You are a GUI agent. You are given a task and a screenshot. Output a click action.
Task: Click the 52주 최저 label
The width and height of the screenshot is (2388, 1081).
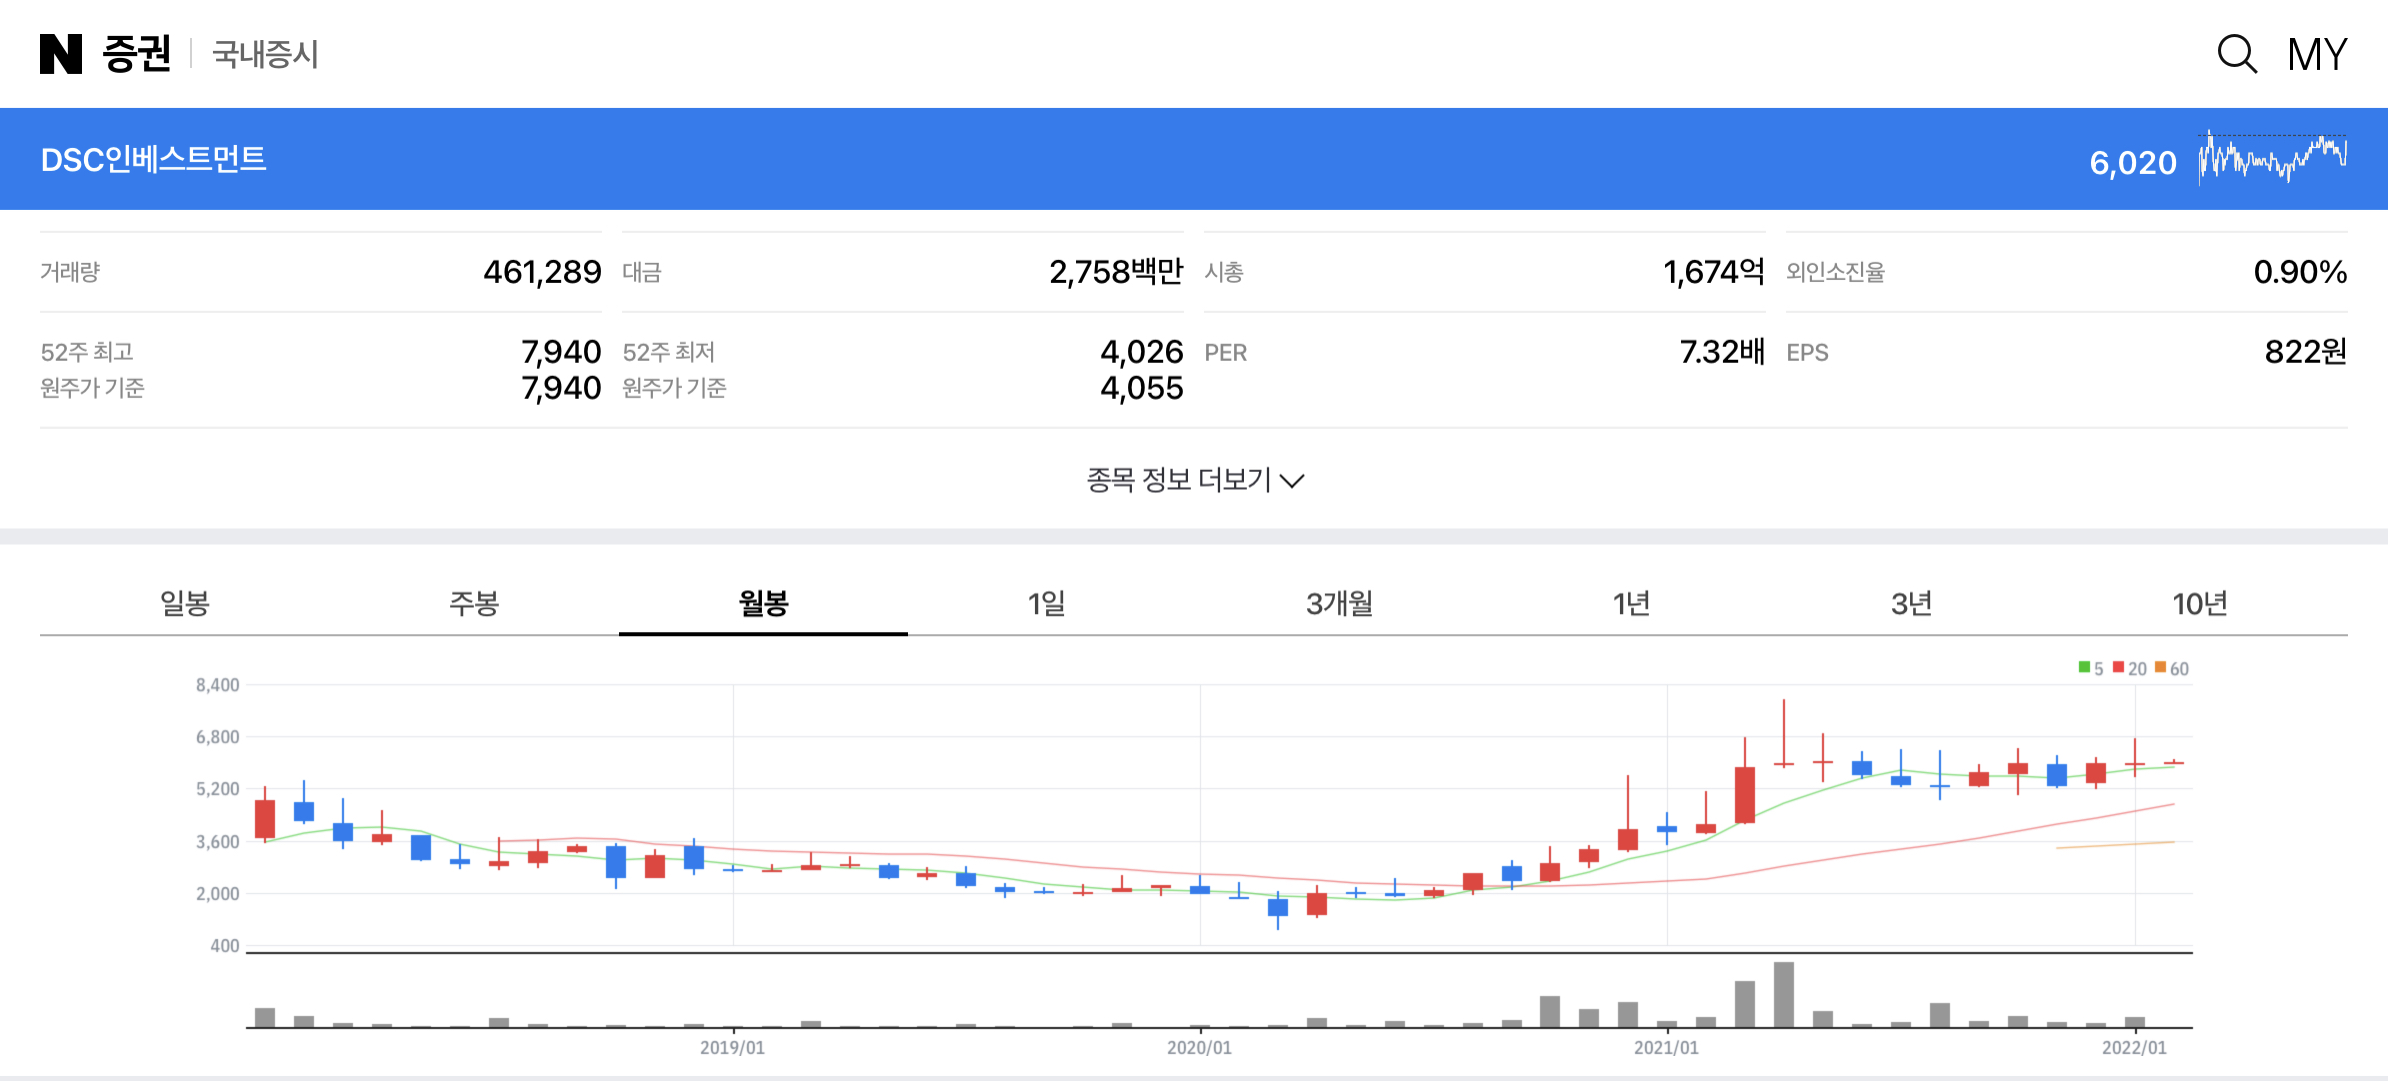point(669,352)
